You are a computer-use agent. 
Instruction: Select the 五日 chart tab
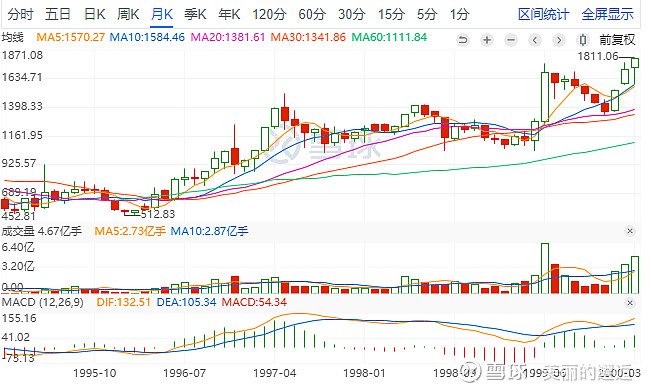(57, 15)
